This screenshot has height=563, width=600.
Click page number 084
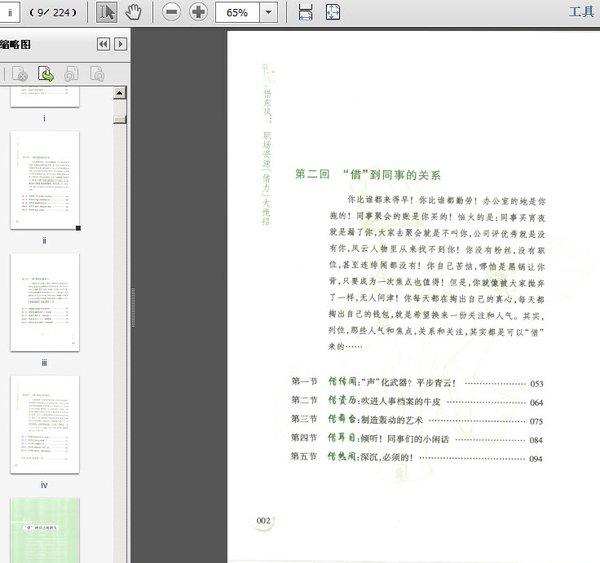click(536, 440)
